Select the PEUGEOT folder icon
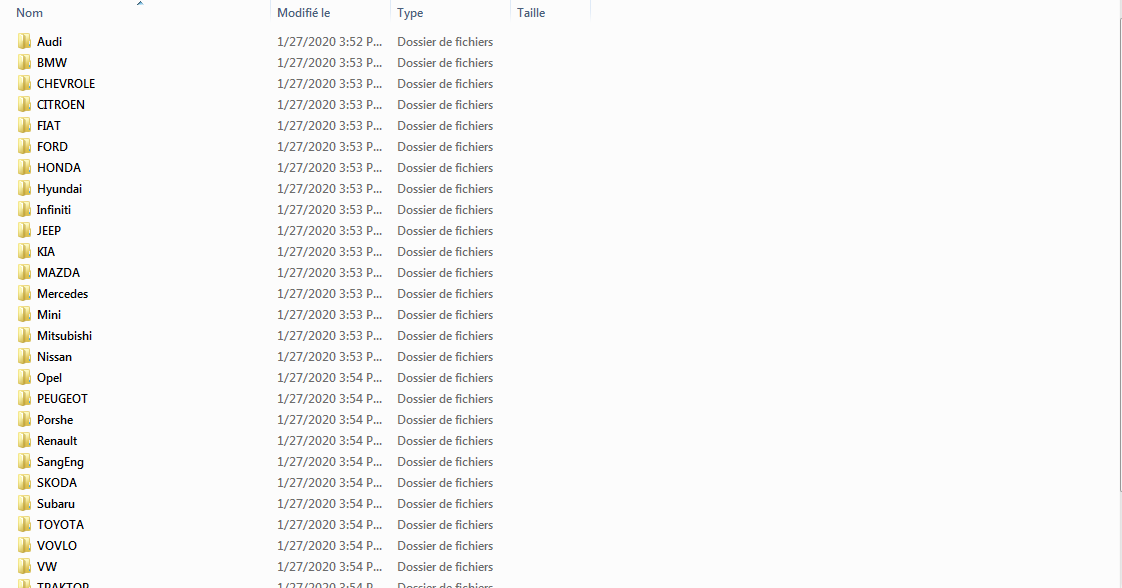Screen dimensions: 1122x588 pyautogui.click(x=24, y=398)
